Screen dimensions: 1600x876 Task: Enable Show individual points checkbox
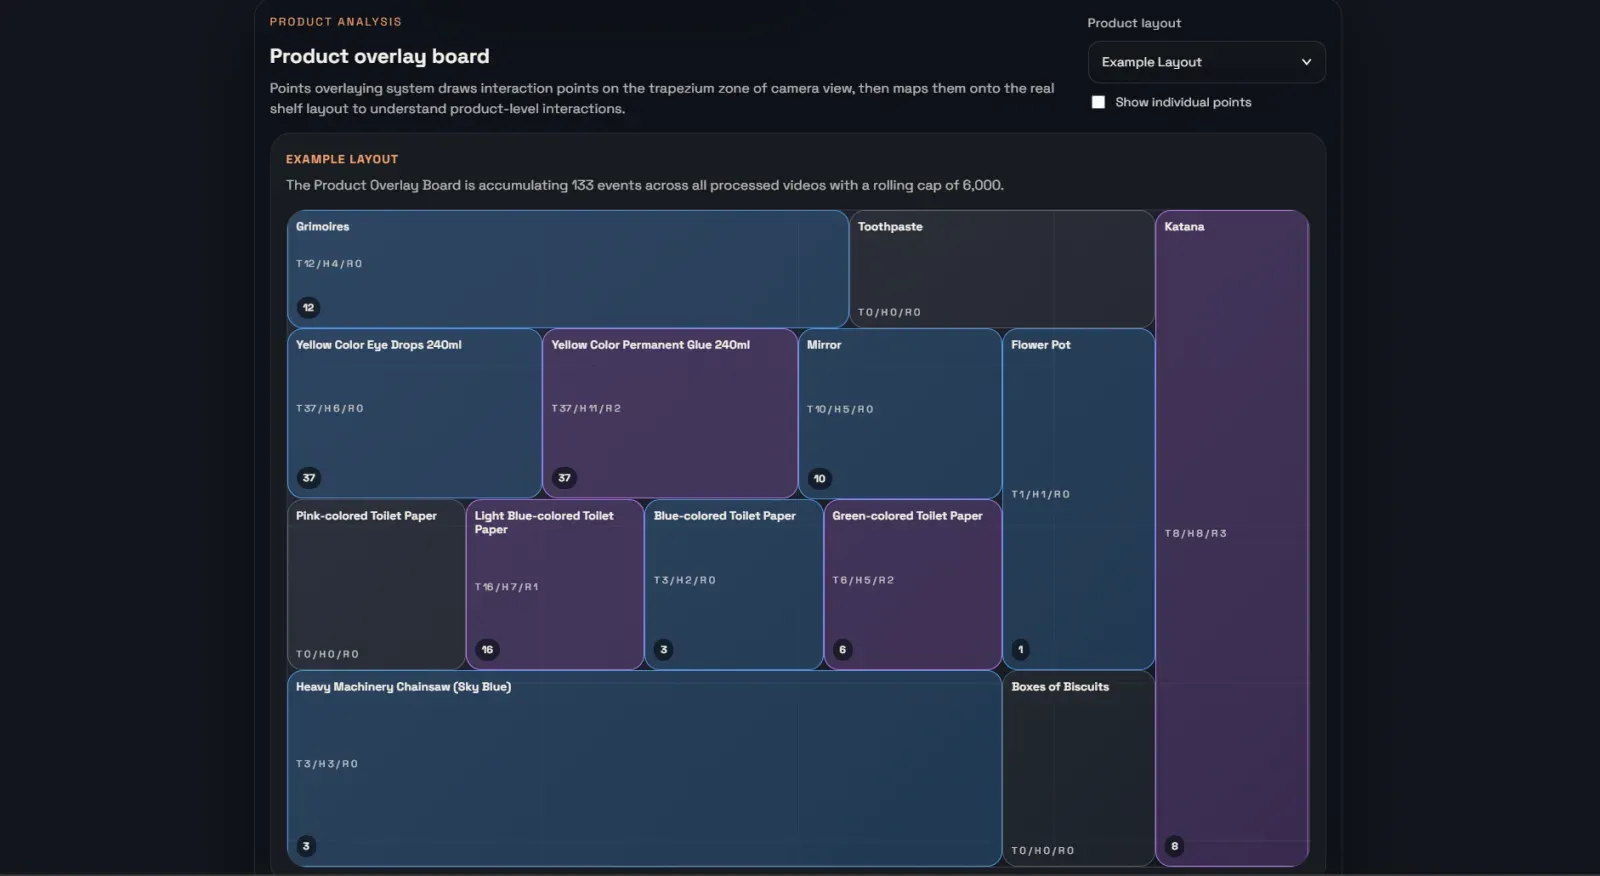click(1098, 102)
